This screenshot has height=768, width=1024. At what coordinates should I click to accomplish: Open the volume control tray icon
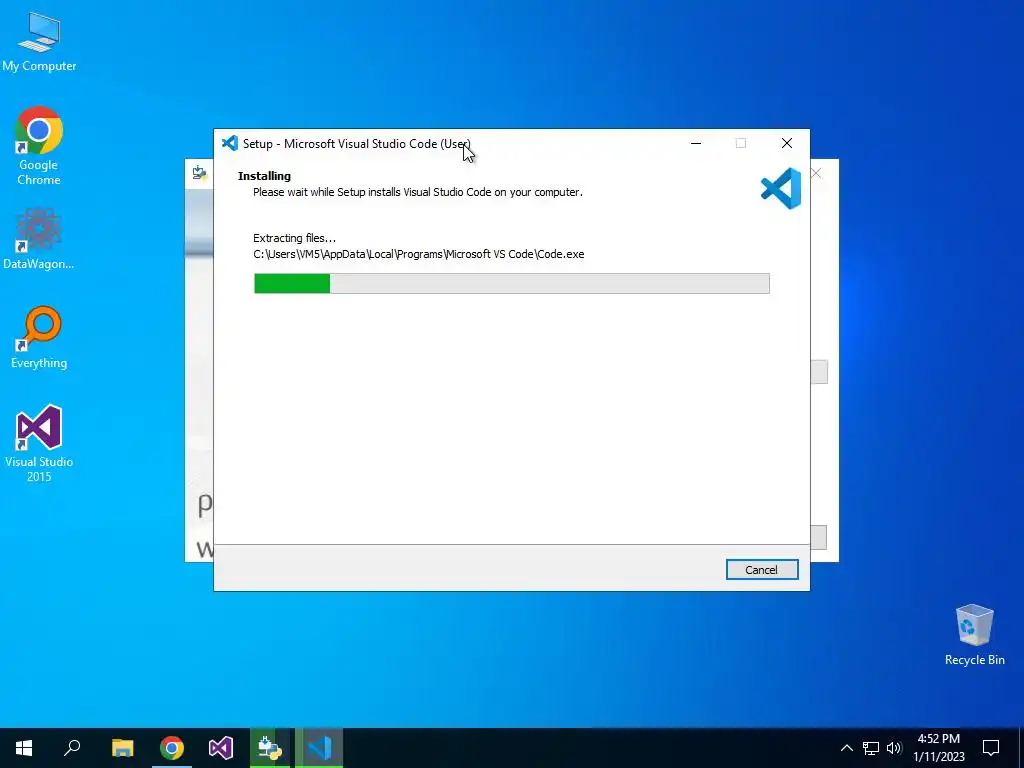[x=894, y=748]
